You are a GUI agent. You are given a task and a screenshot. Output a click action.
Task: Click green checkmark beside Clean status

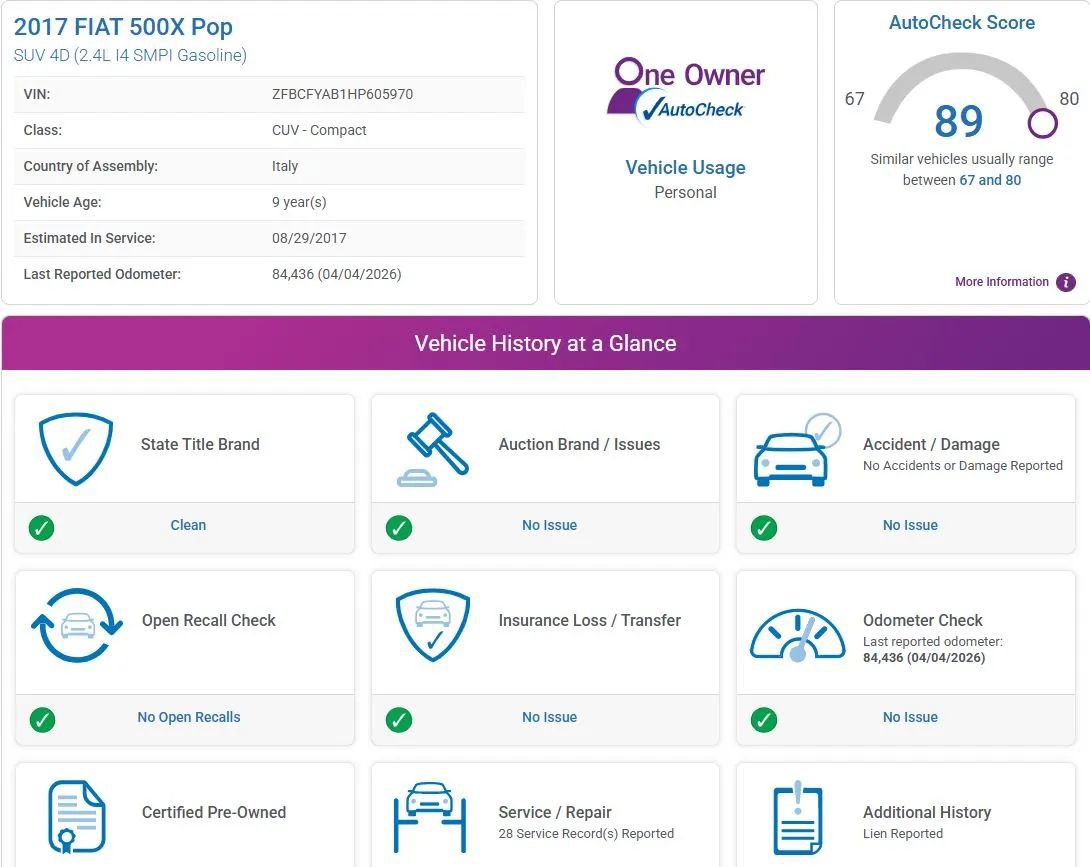click(42, 528)
